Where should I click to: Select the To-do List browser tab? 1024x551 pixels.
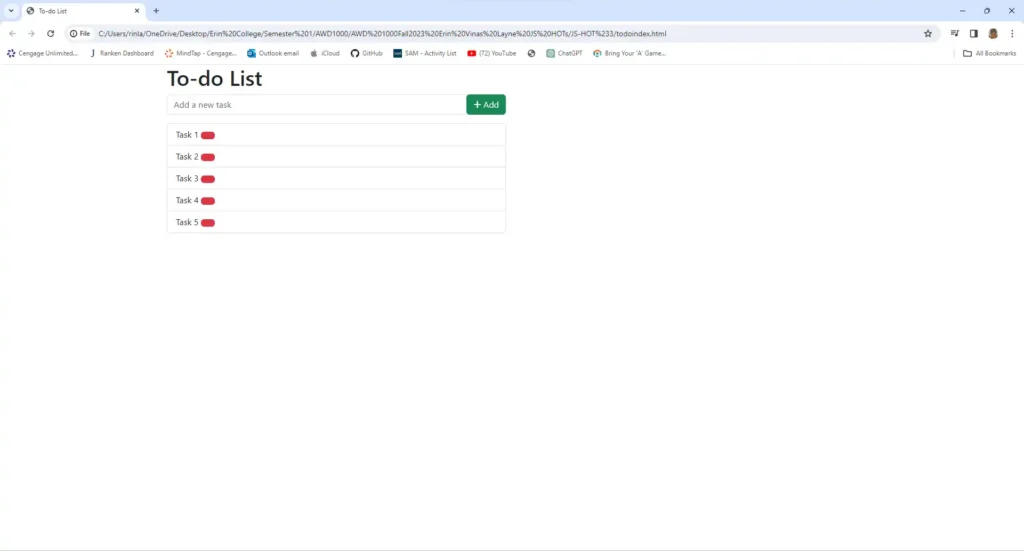coord(84,10)
